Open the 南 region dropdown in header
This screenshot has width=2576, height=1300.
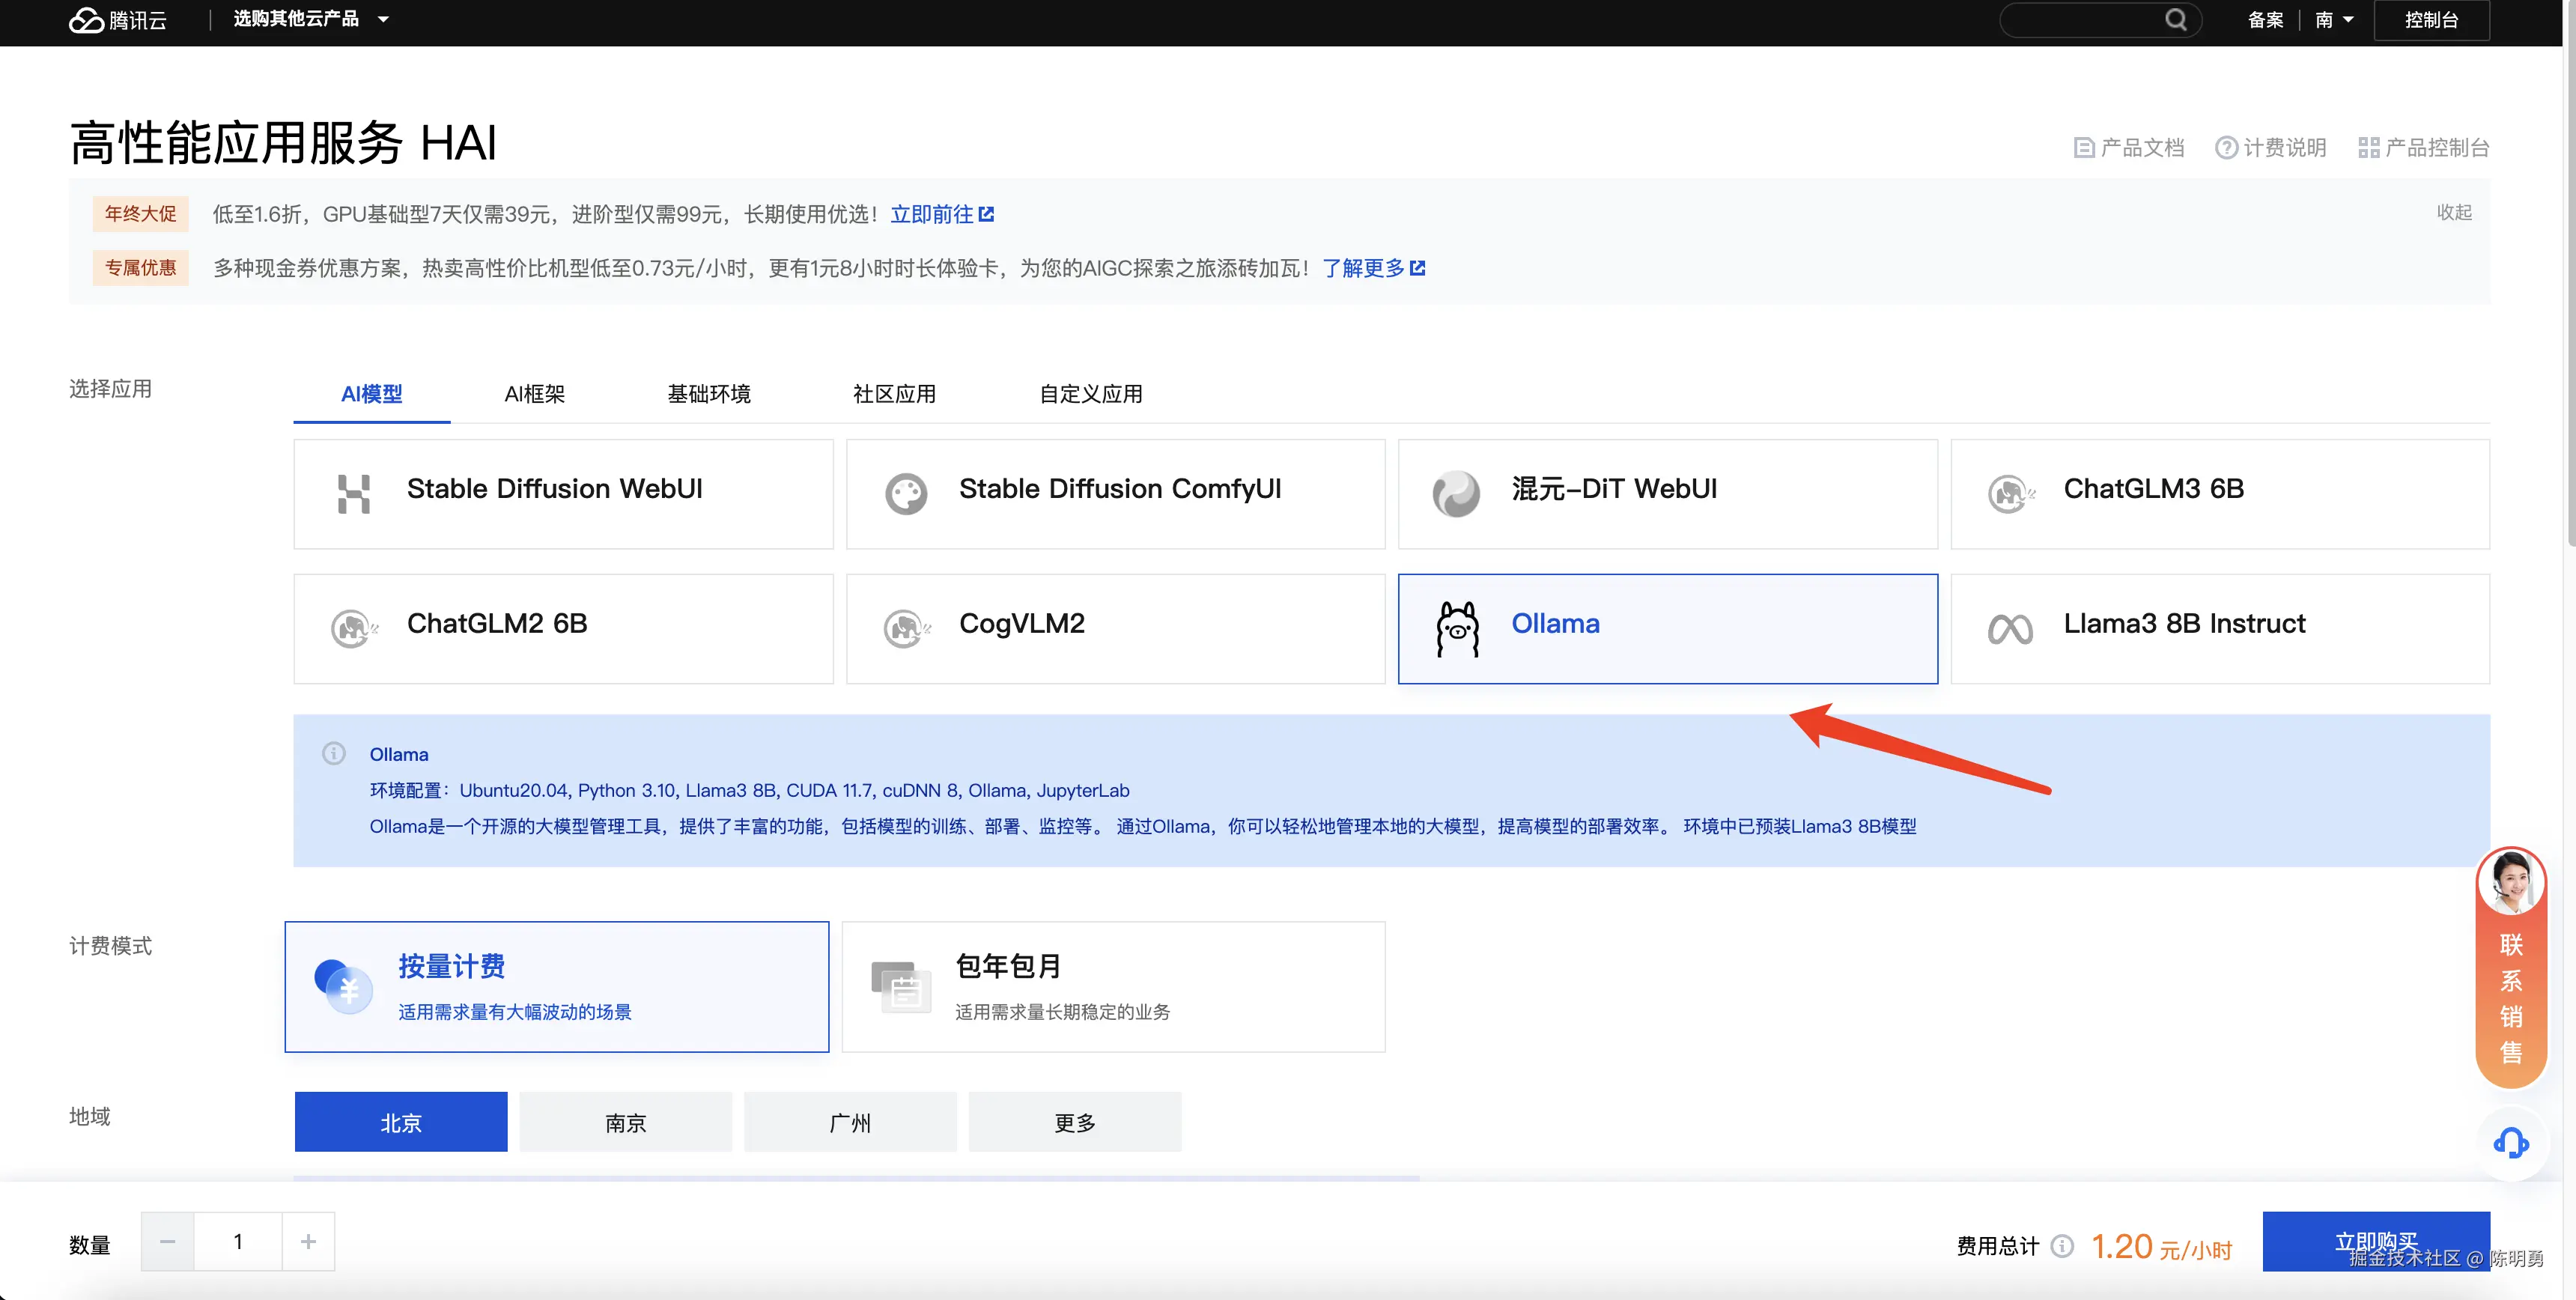[2334, 20]
